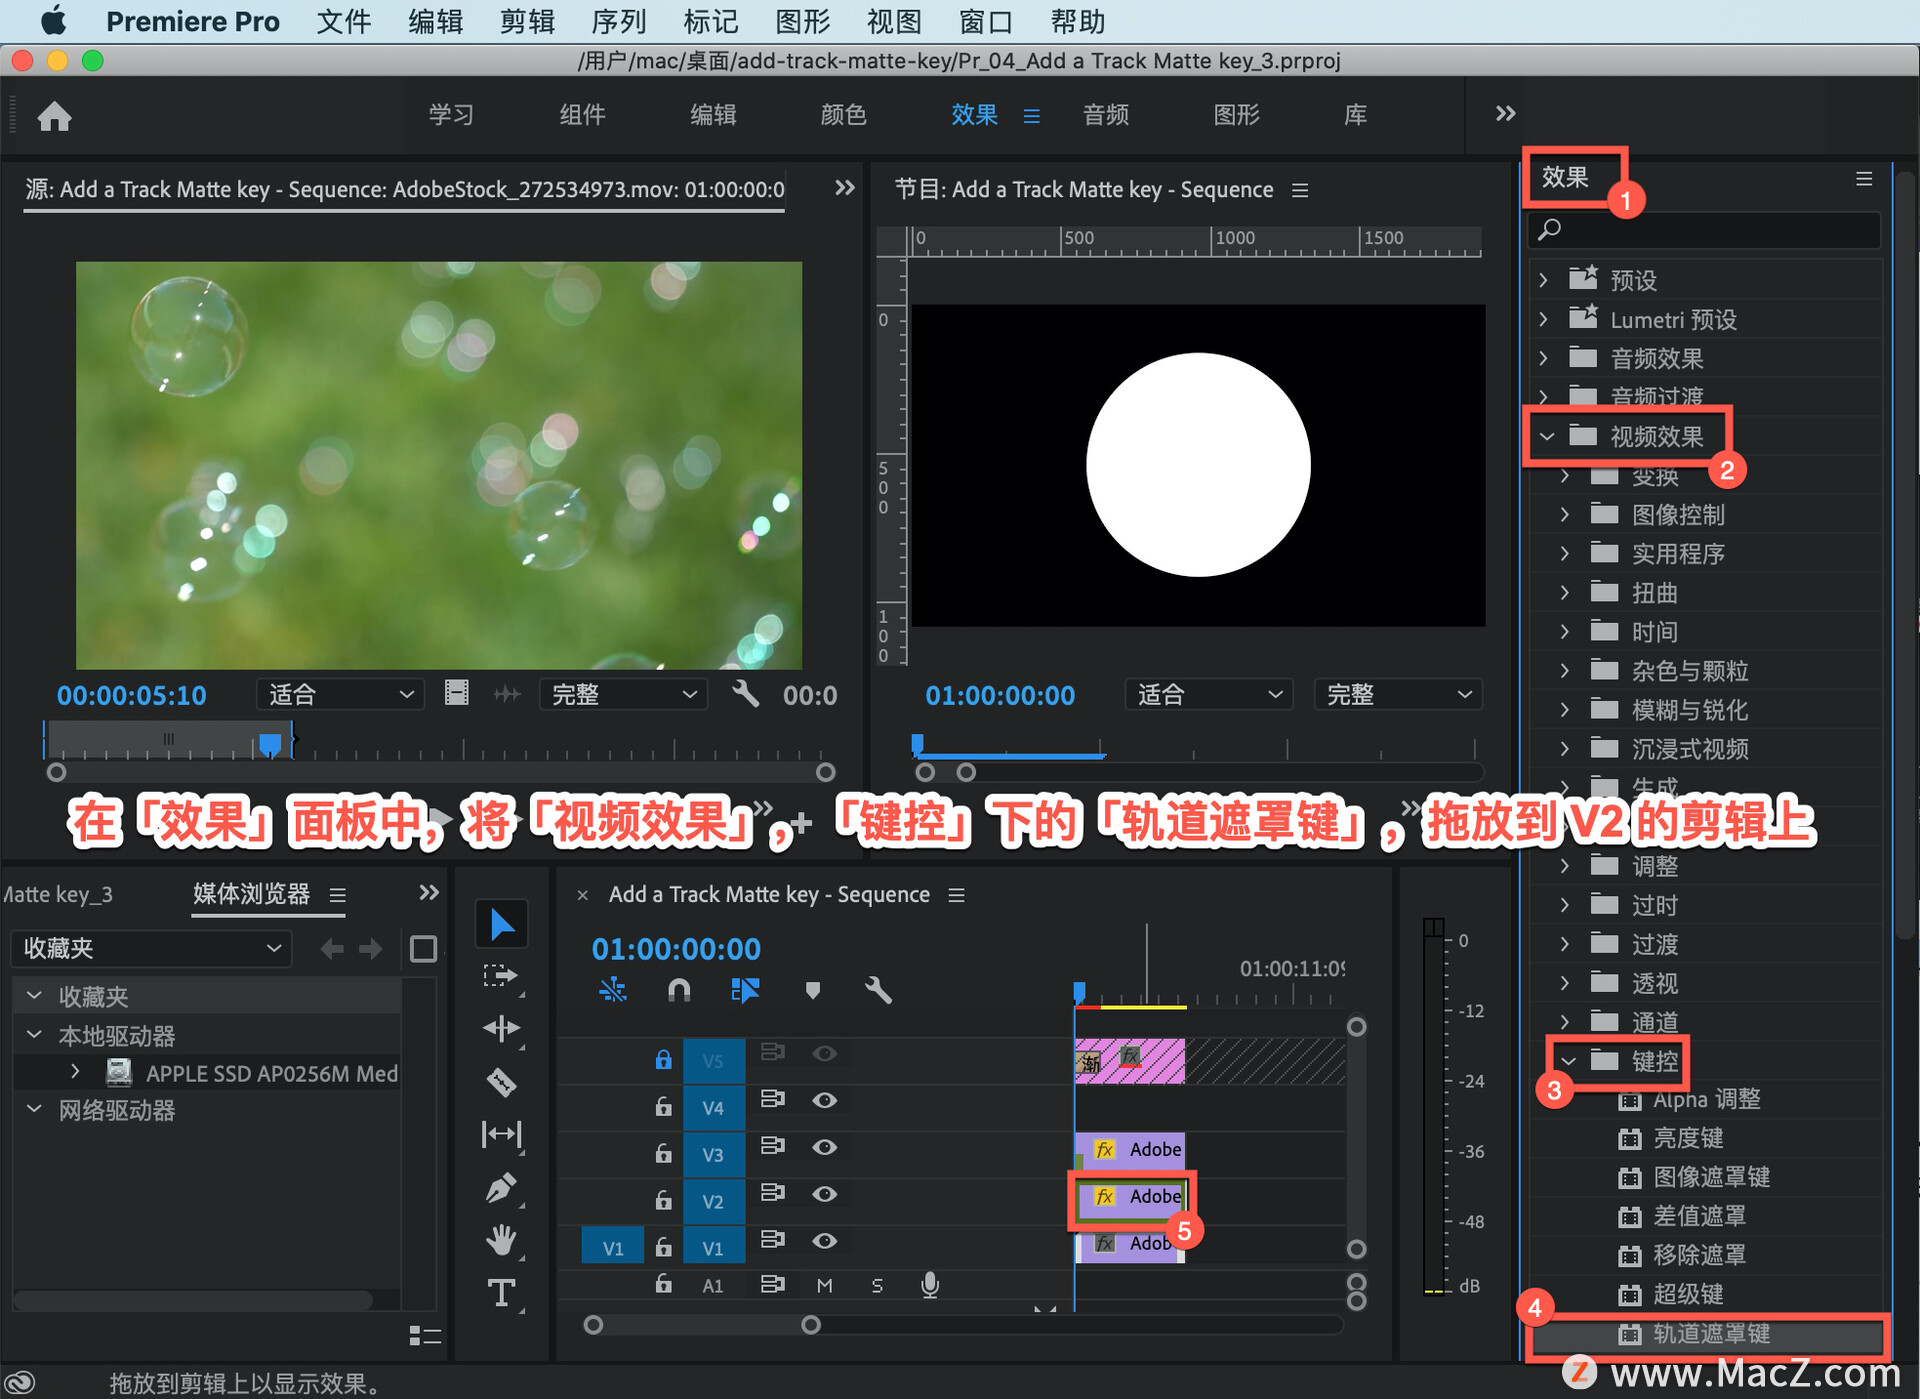This screenshot has height=1399, width=1920.
Task: Open the 窗口 menu
Action: point(985,21)
